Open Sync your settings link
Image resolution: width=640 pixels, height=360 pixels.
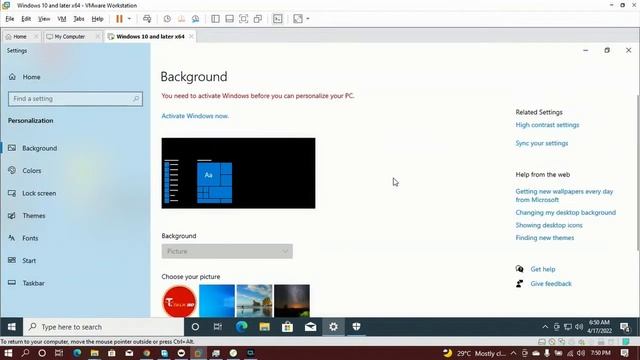click(x=542, y=143)
